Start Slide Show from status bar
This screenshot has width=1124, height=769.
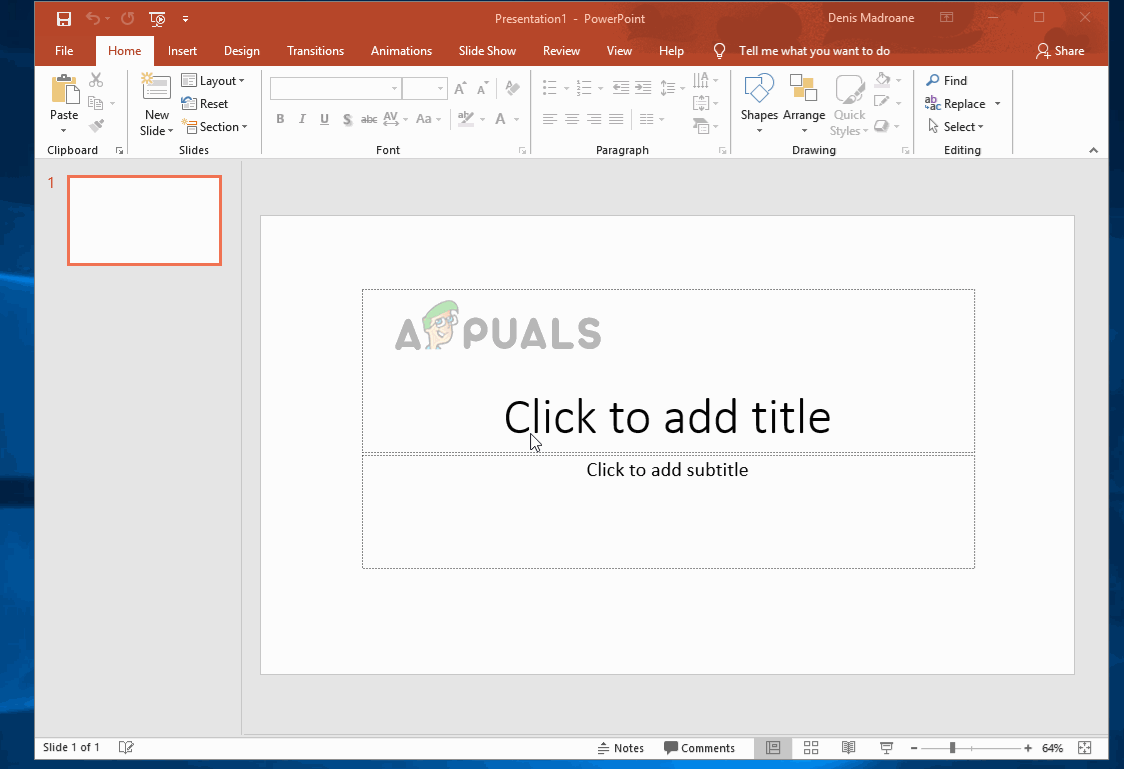[885, 748]
